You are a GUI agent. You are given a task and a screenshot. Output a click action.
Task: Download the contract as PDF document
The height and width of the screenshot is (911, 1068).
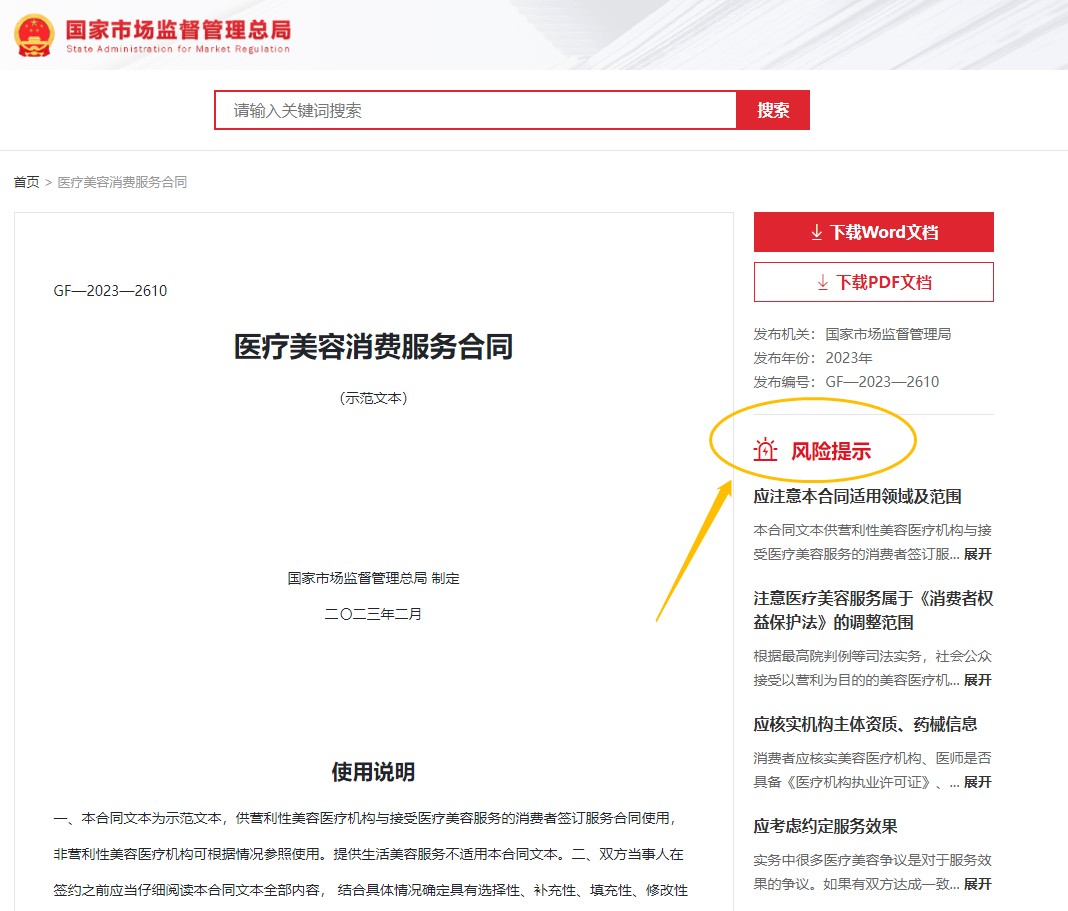coord(873,282)
